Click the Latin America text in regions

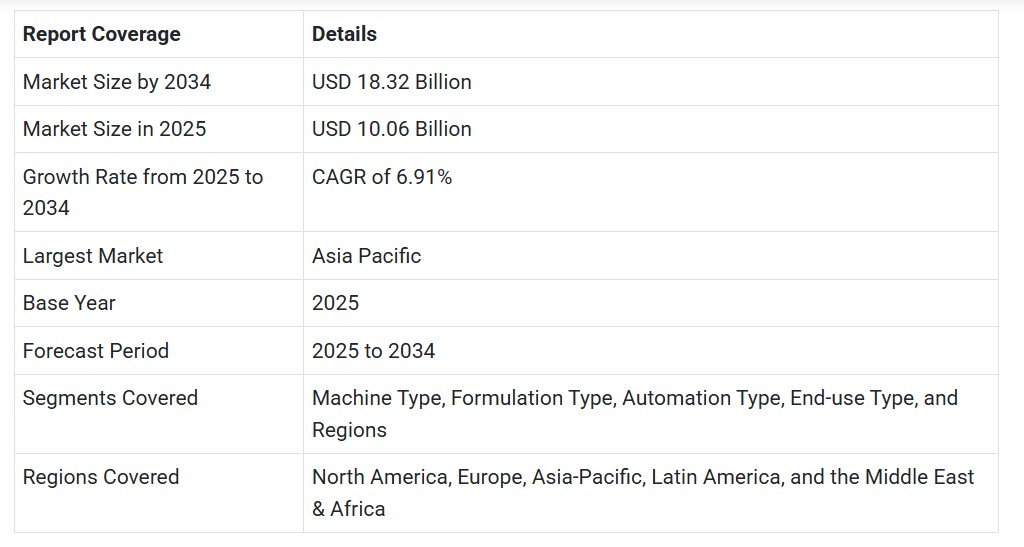(714, 477)
